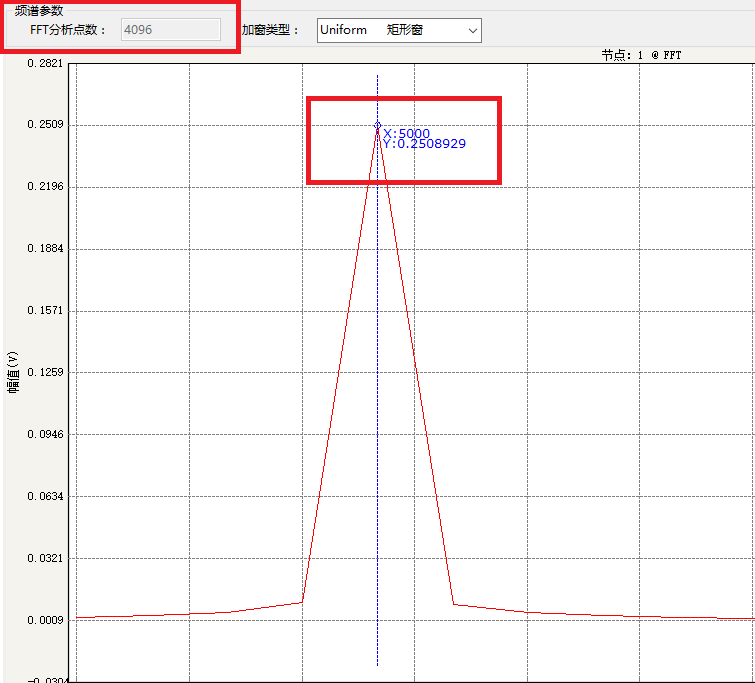Click the Y:0.2508929 cursor readout

425,144
